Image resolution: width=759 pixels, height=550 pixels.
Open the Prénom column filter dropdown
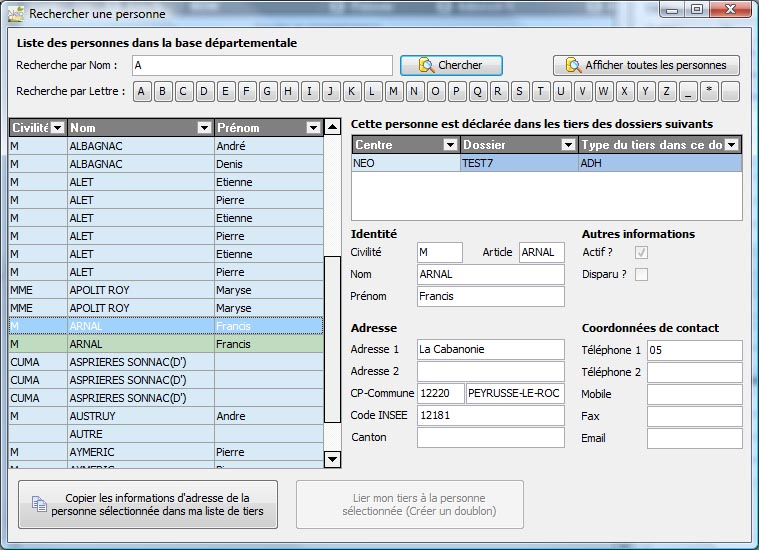[x=313, y=128]
